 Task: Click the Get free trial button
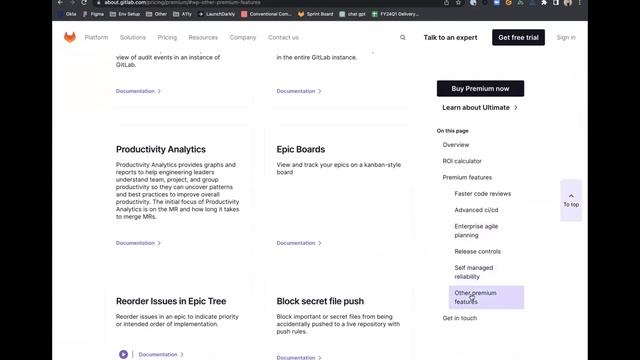pos(518,38)
